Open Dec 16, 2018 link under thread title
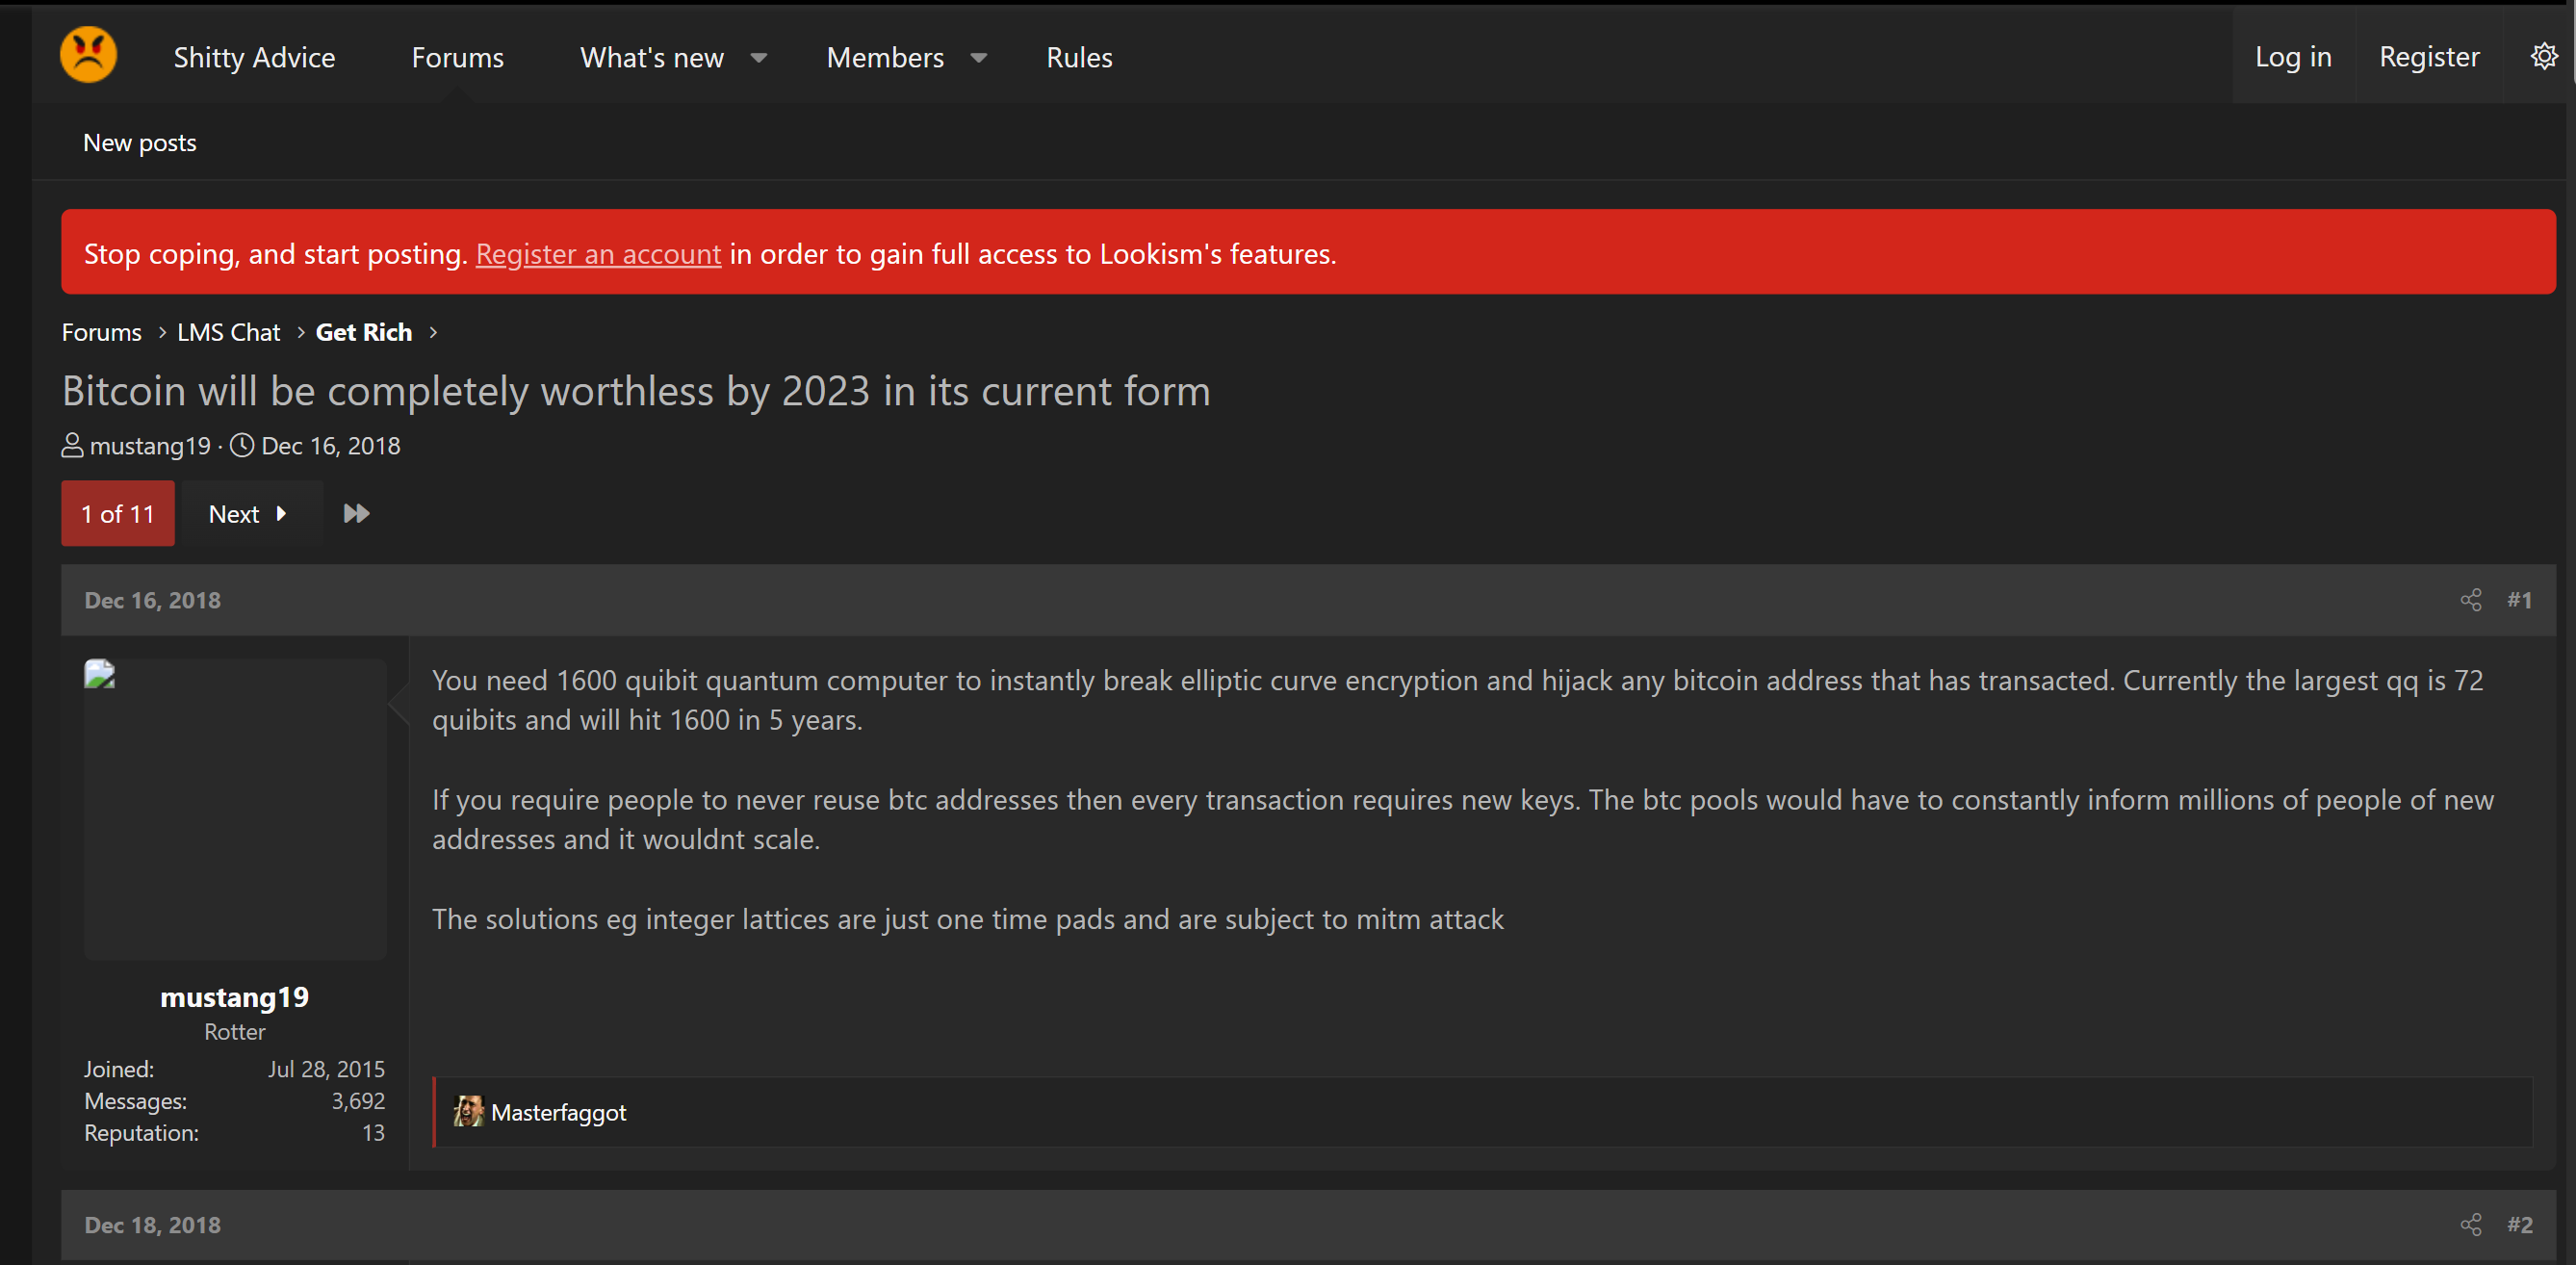This screenshot has width=2576, height=1265. [x=331, y=446]
